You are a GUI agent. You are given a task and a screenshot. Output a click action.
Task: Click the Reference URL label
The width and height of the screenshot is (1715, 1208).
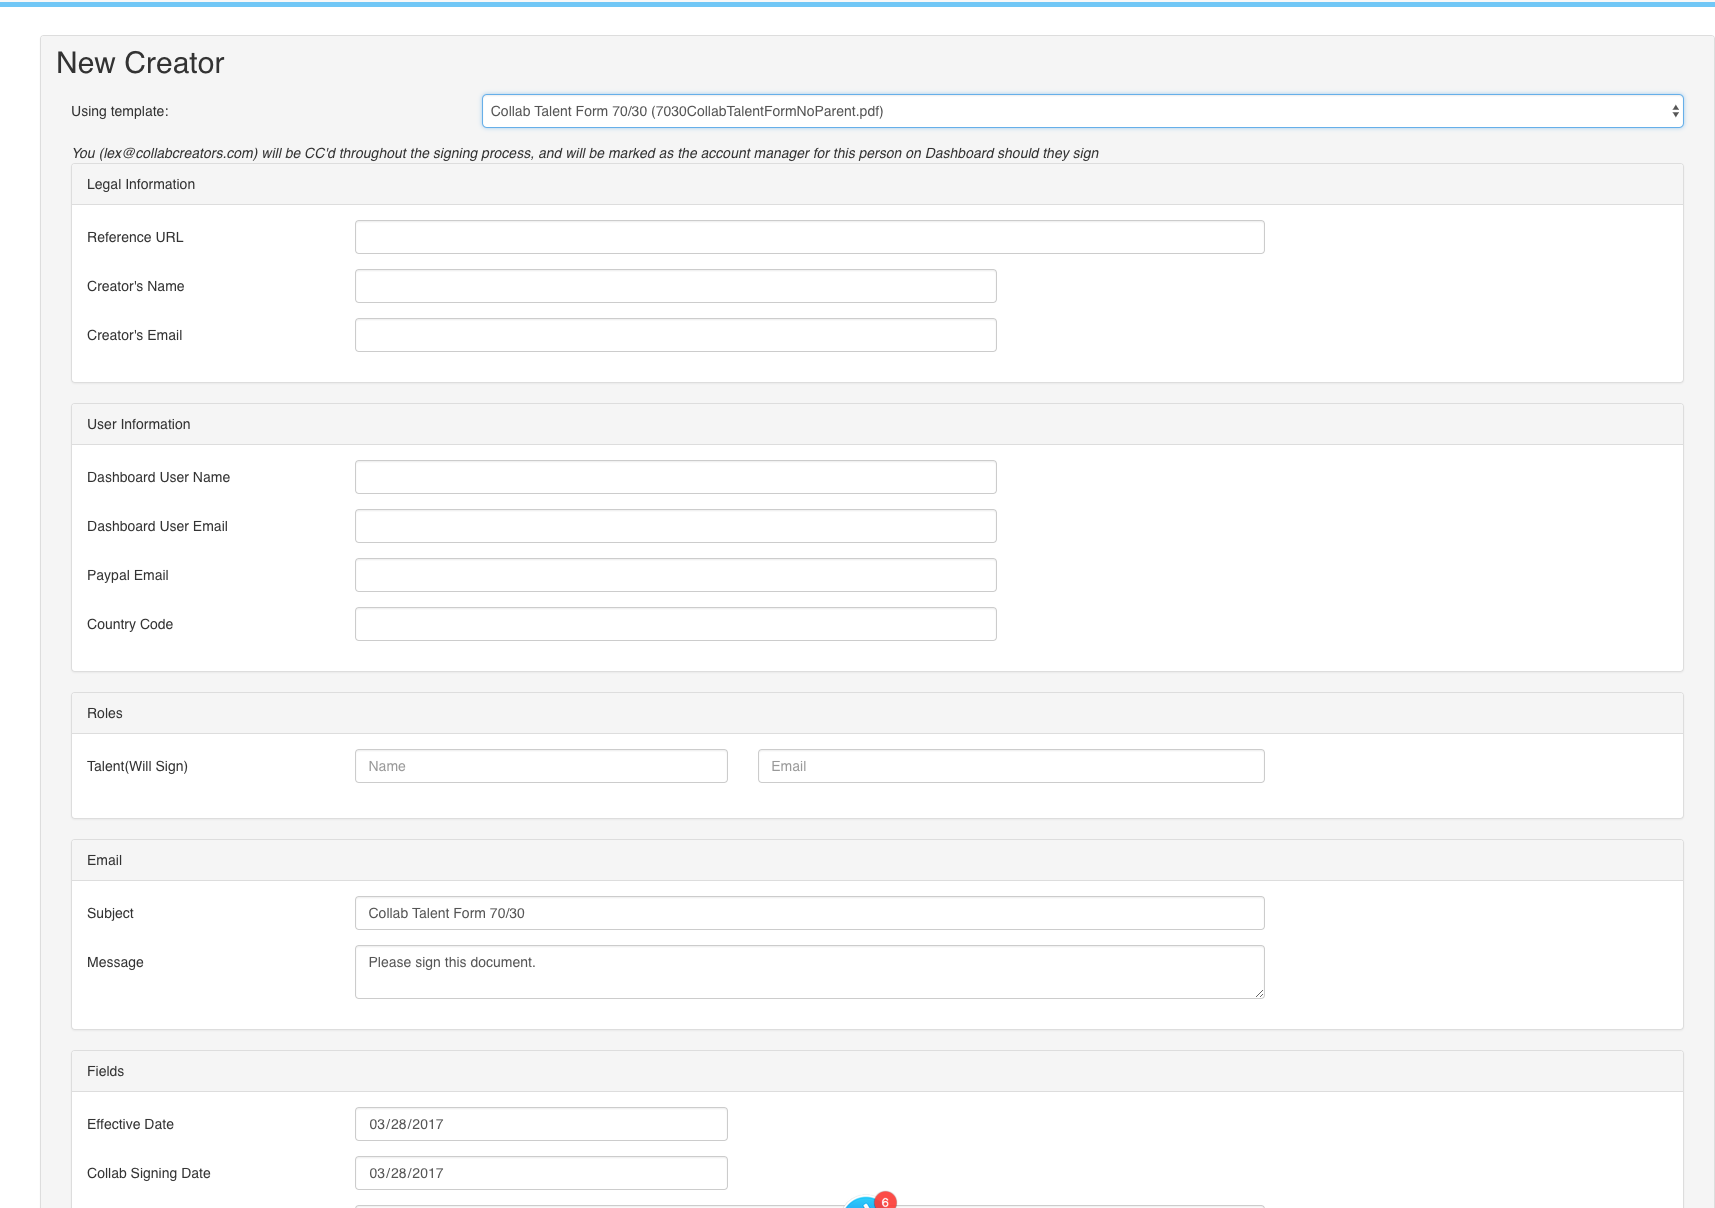135,237
